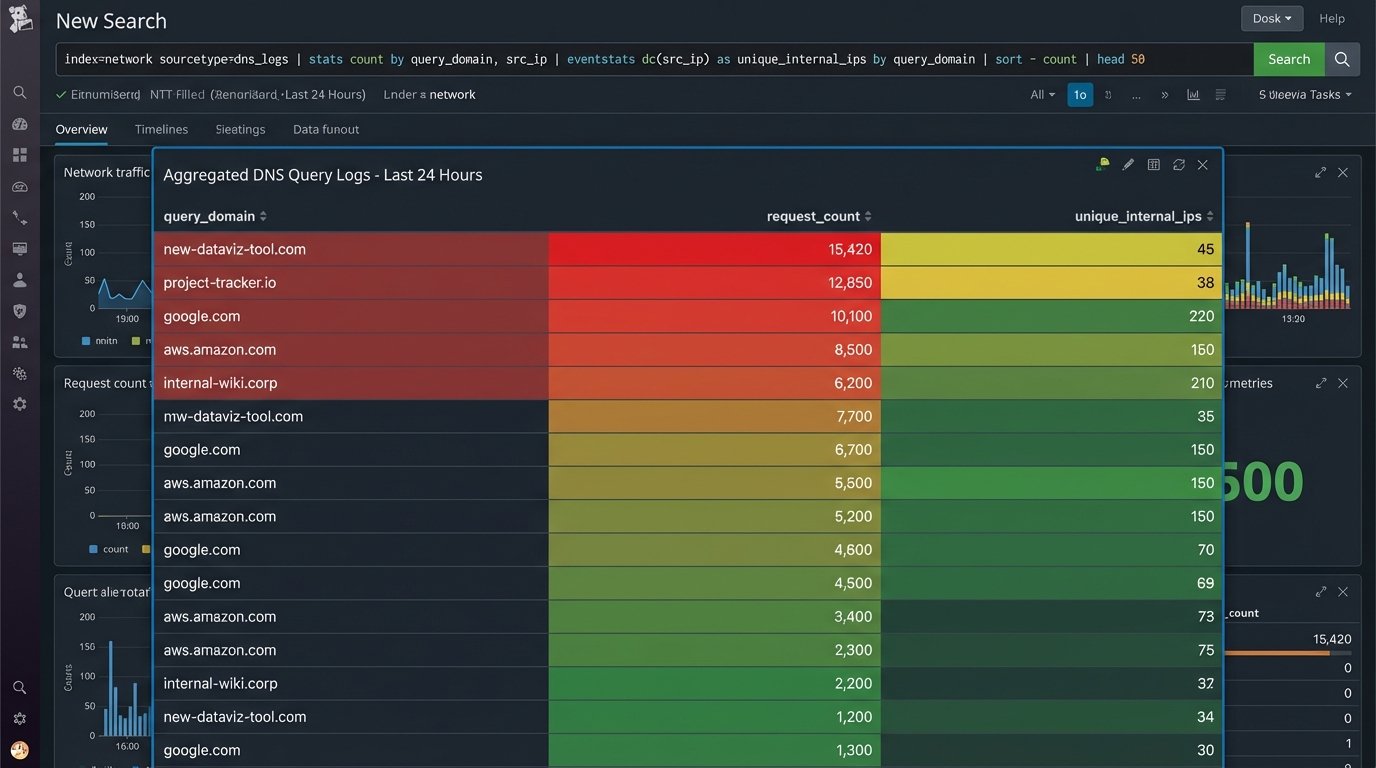Expand the Network traffic panel with diagonal arrow icon
The image size is (1376, 768).
1320,172
